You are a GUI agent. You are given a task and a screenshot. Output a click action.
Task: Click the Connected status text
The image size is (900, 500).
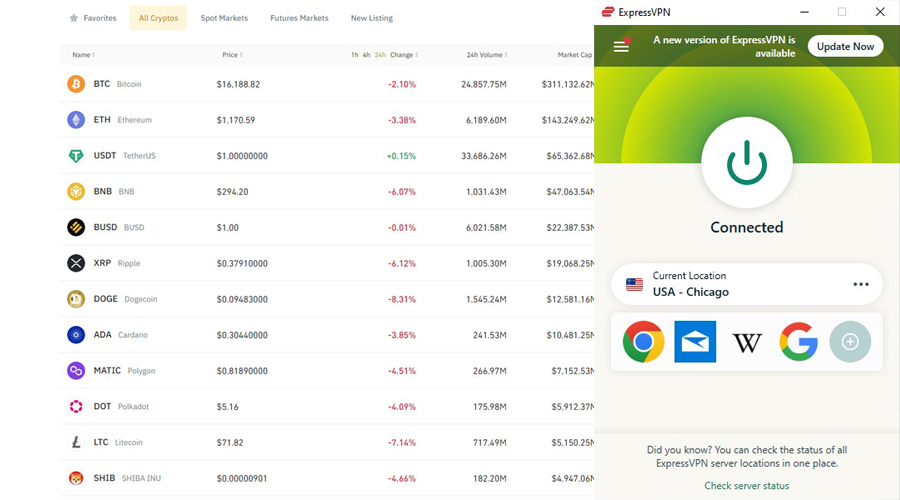tap(747, 227)
